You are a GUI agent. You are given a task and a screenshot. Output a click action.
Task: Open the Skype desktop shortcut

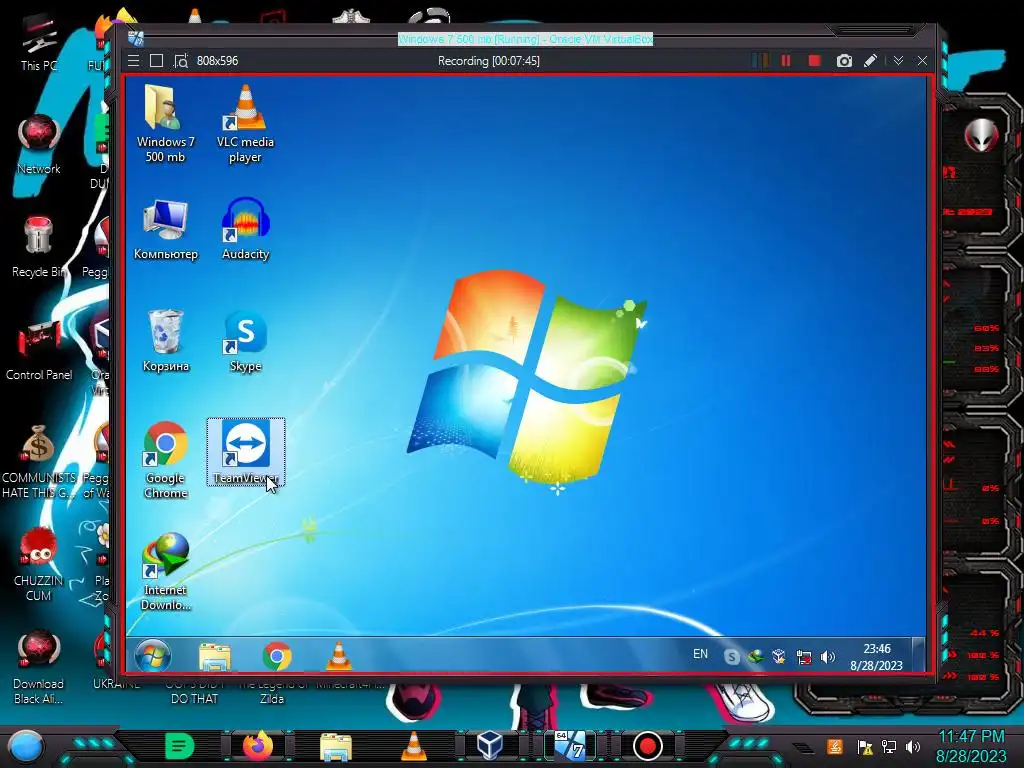pos(245,341)
